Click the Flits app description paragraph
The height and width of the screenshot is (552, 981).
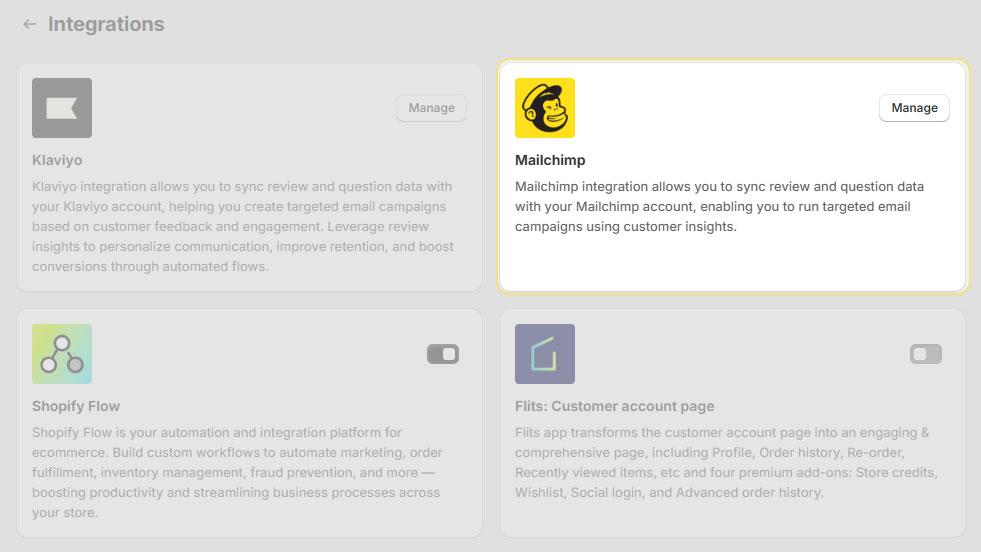click(x=726, y=463)
